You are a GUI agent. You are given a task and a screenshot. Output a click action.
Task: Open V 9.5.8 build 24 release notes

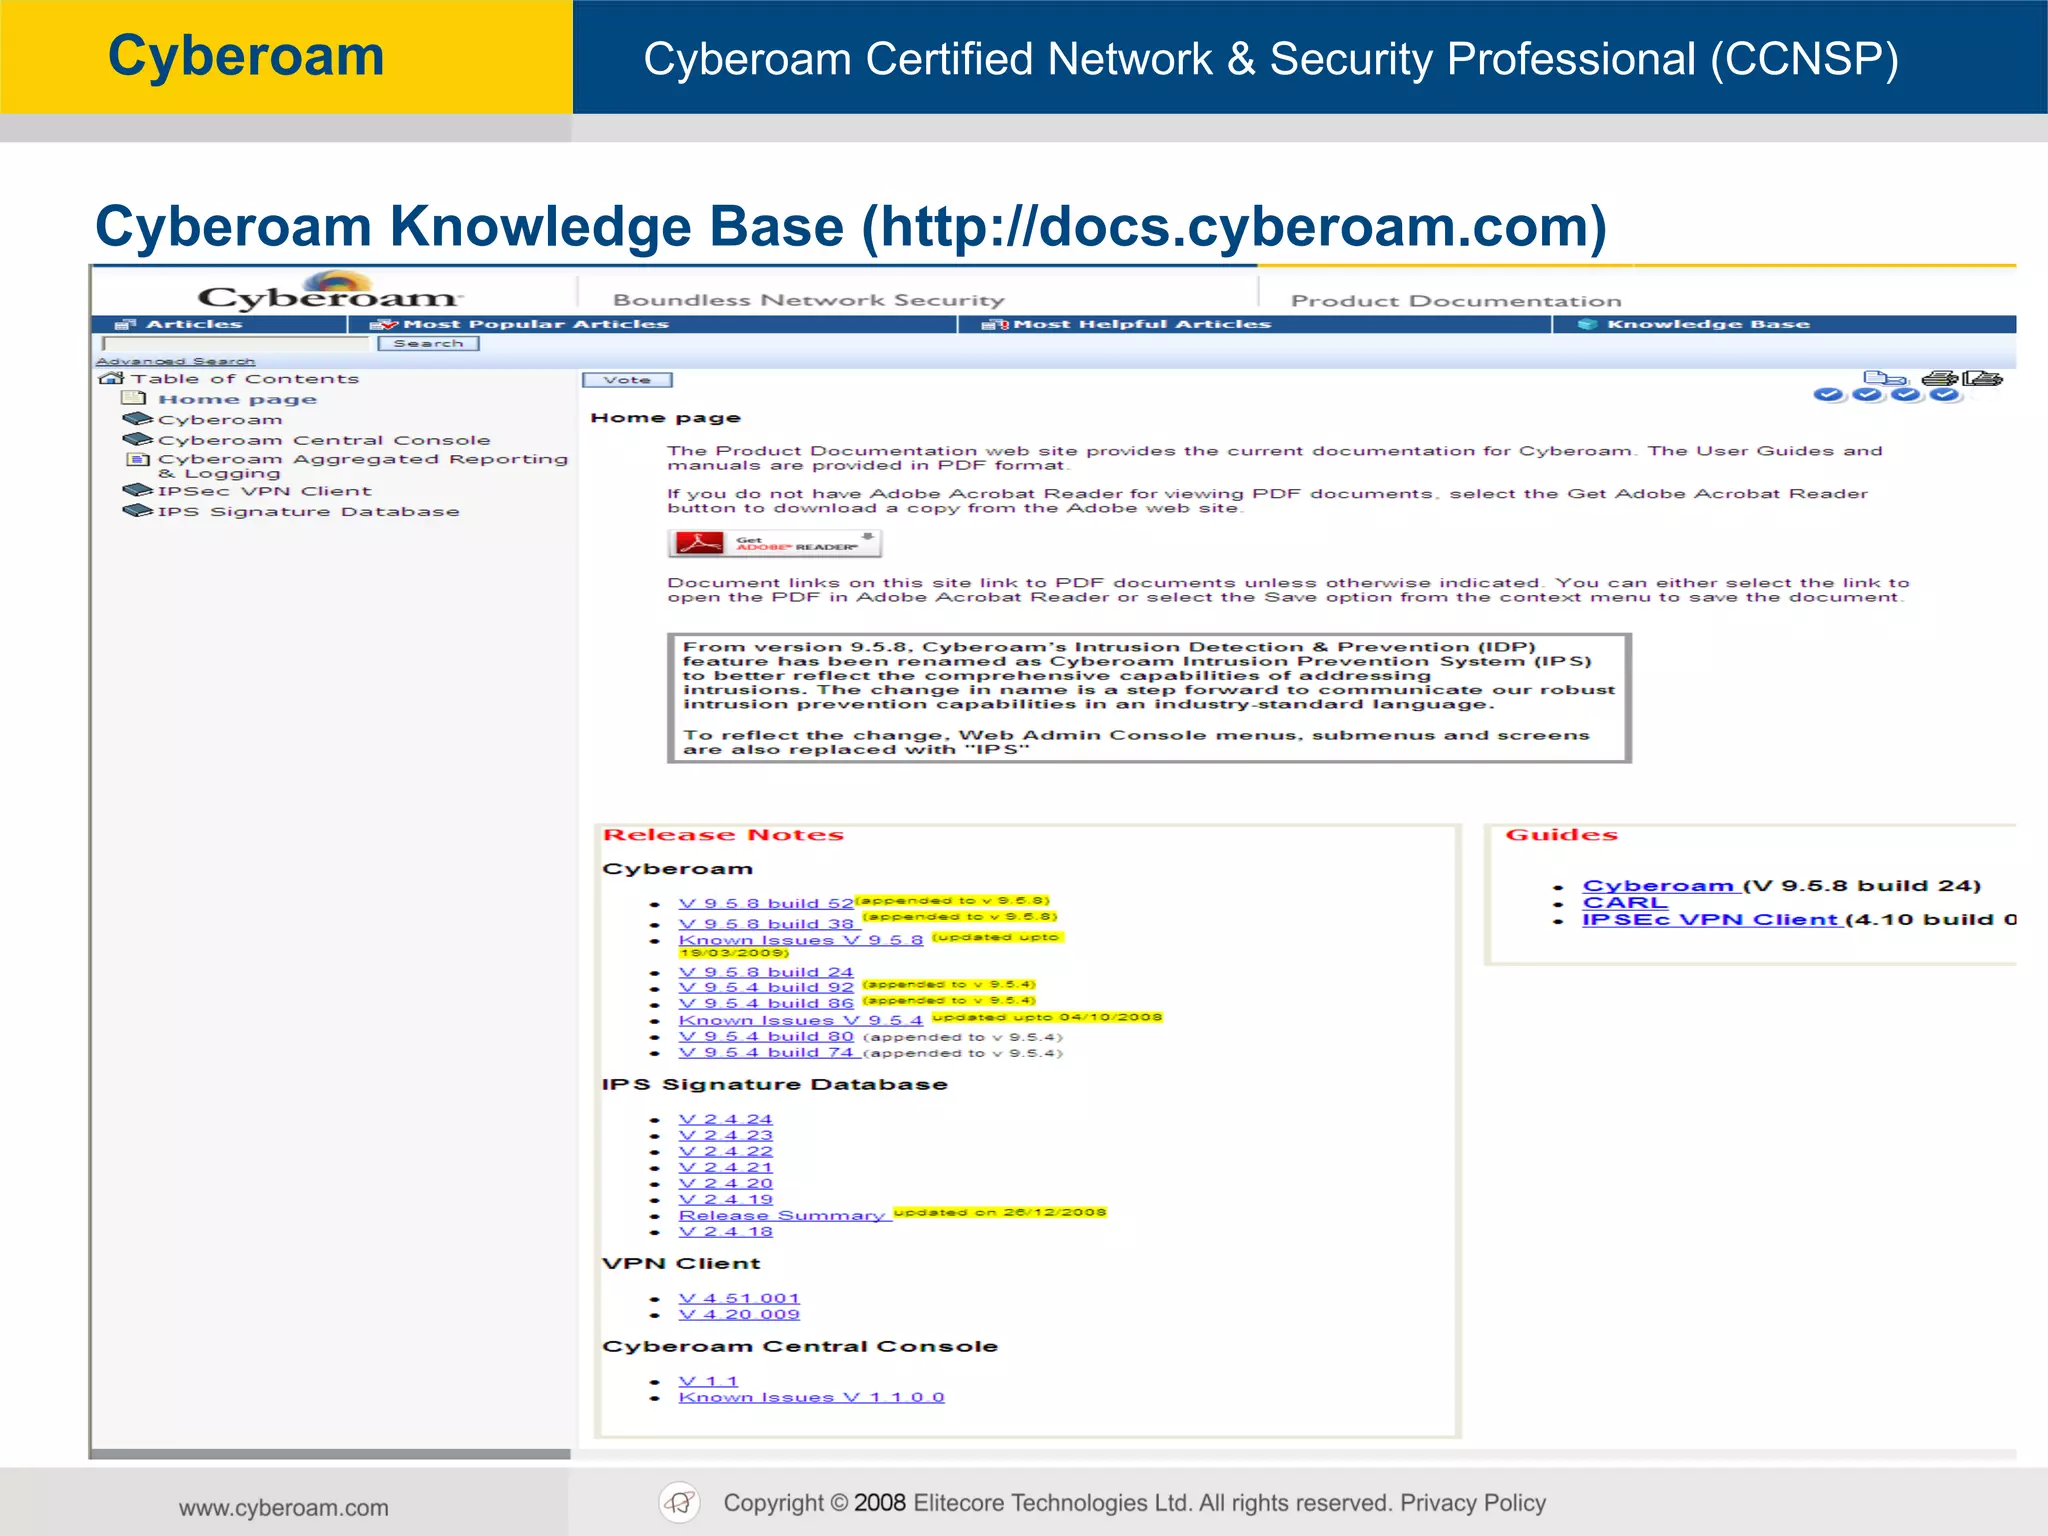766,972
